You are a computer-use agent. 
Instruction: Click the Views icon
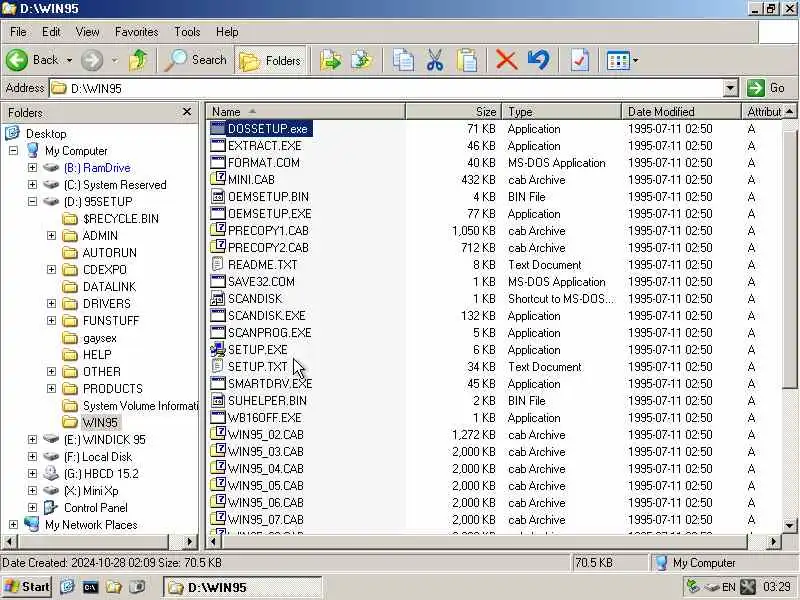tap(618, 61)
